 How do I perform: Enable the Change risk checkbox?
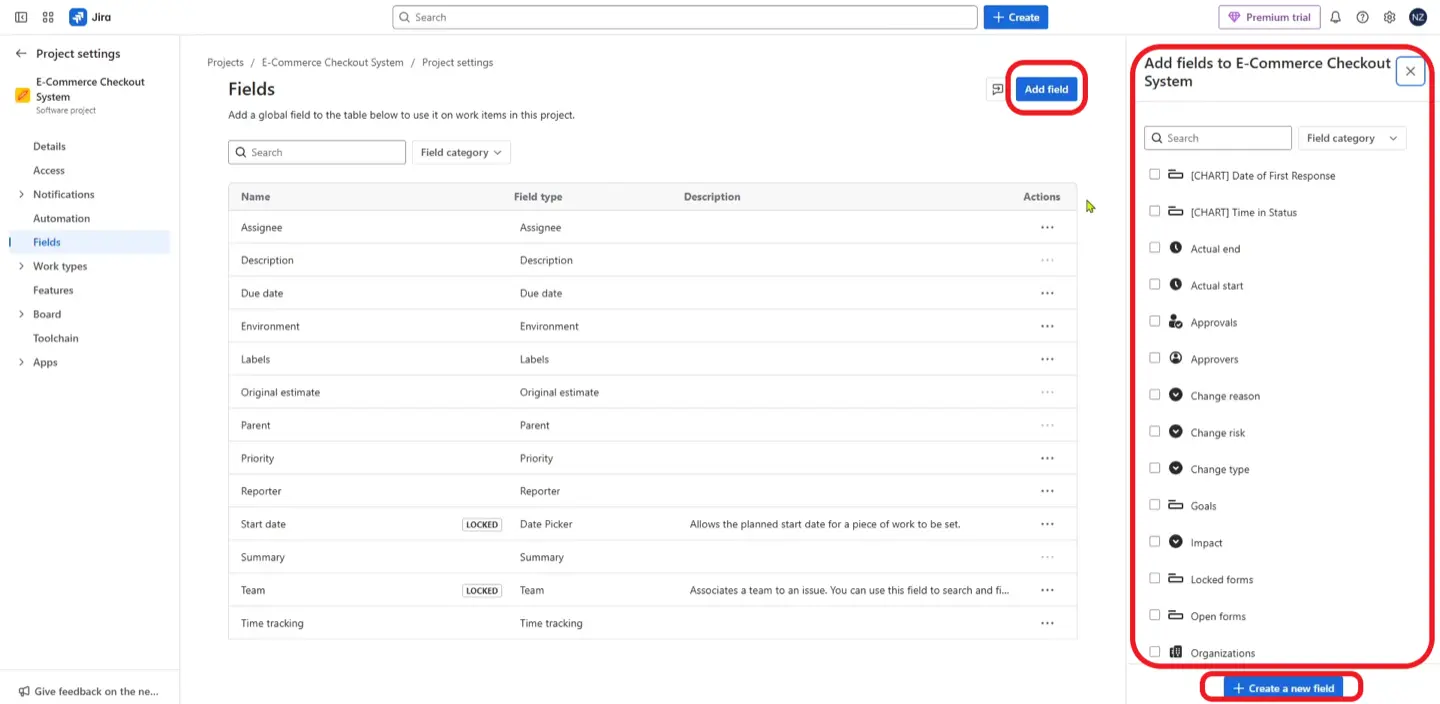point(1154,431)
